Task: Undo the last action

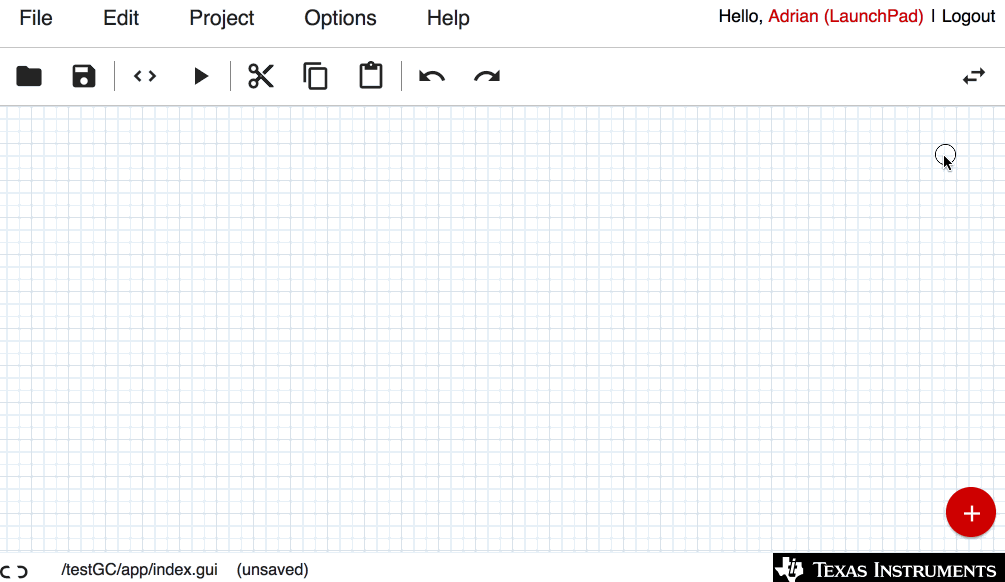Action: coord(432,76)
